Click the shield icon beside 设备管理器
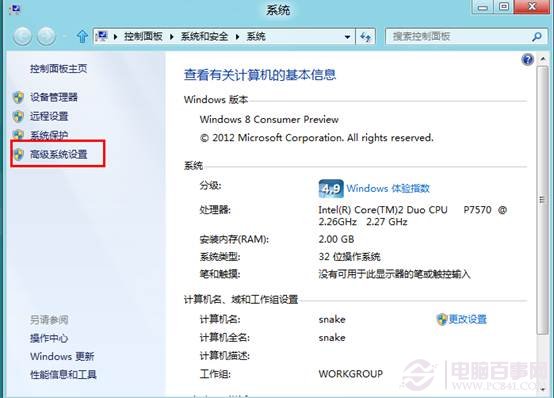 (x=18, y=97)
